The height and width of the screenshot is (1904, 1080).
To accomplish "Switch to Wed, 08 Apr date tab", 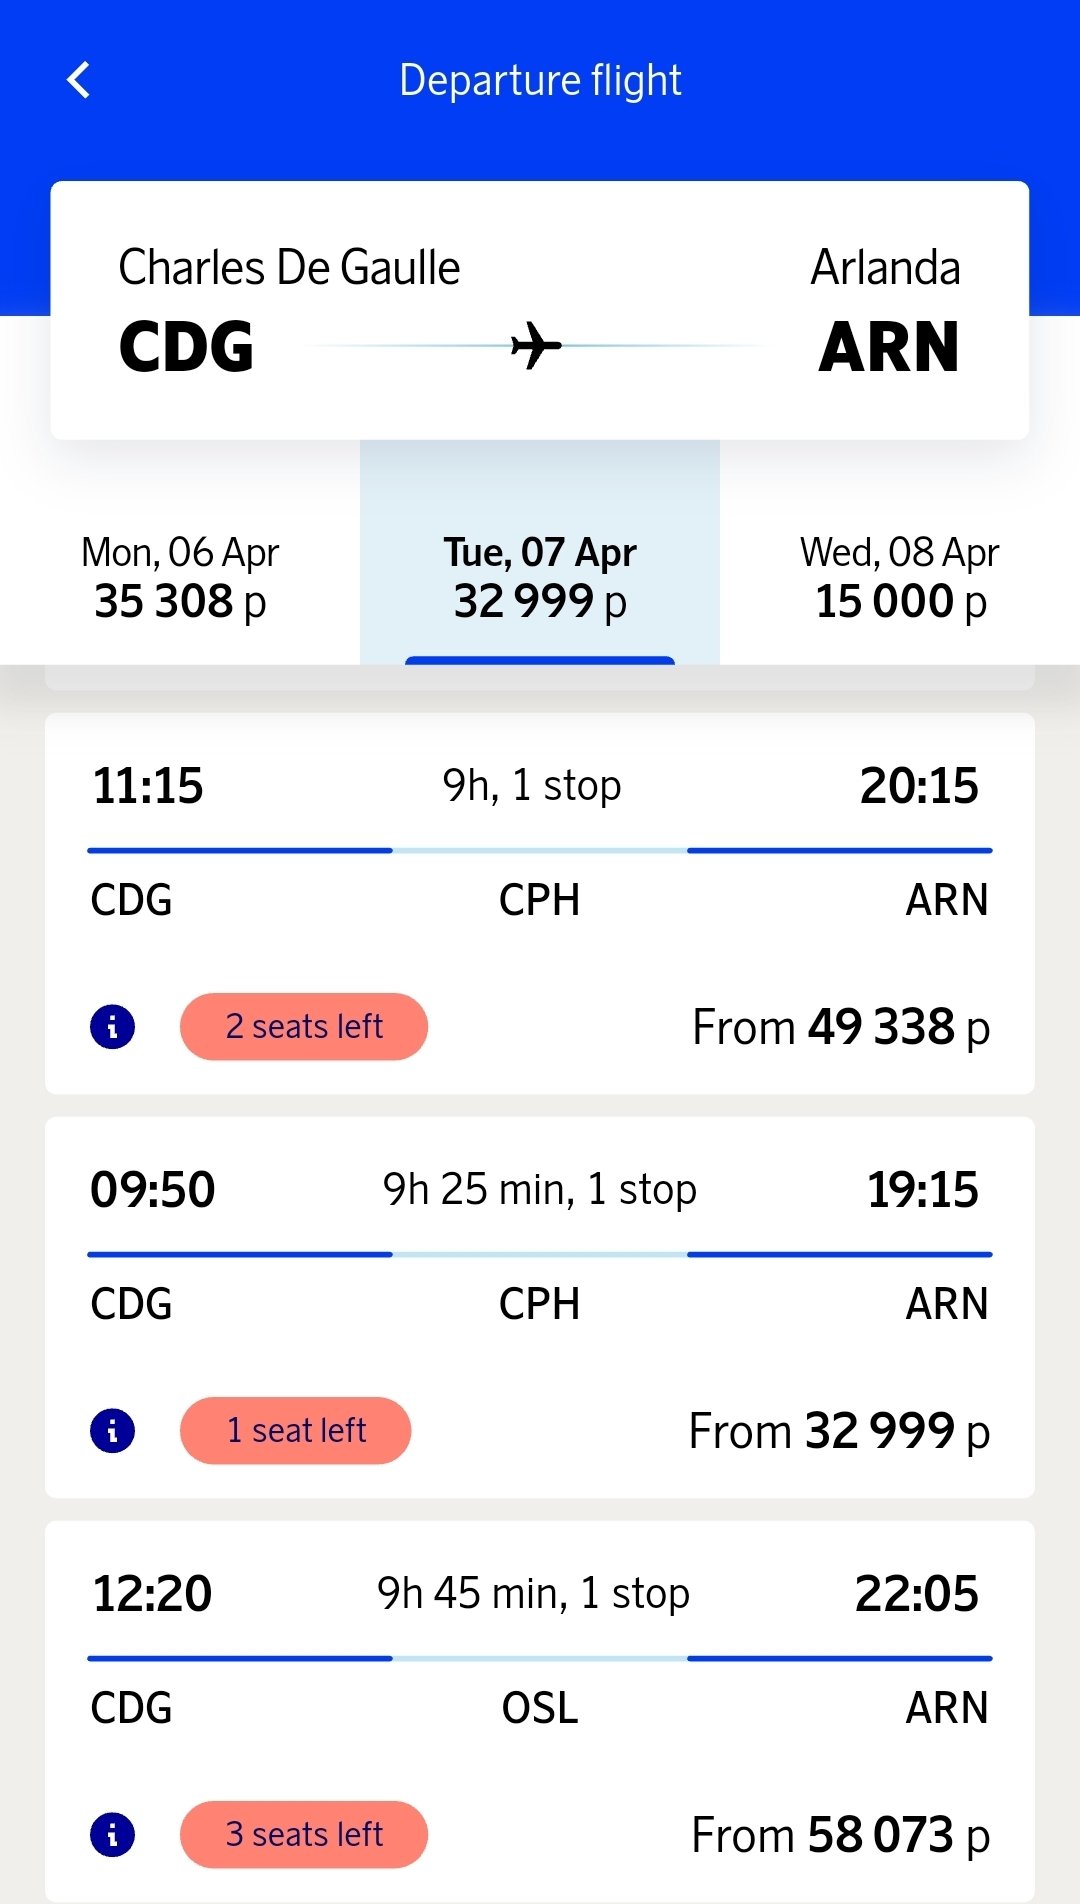I will pos(900,577).
